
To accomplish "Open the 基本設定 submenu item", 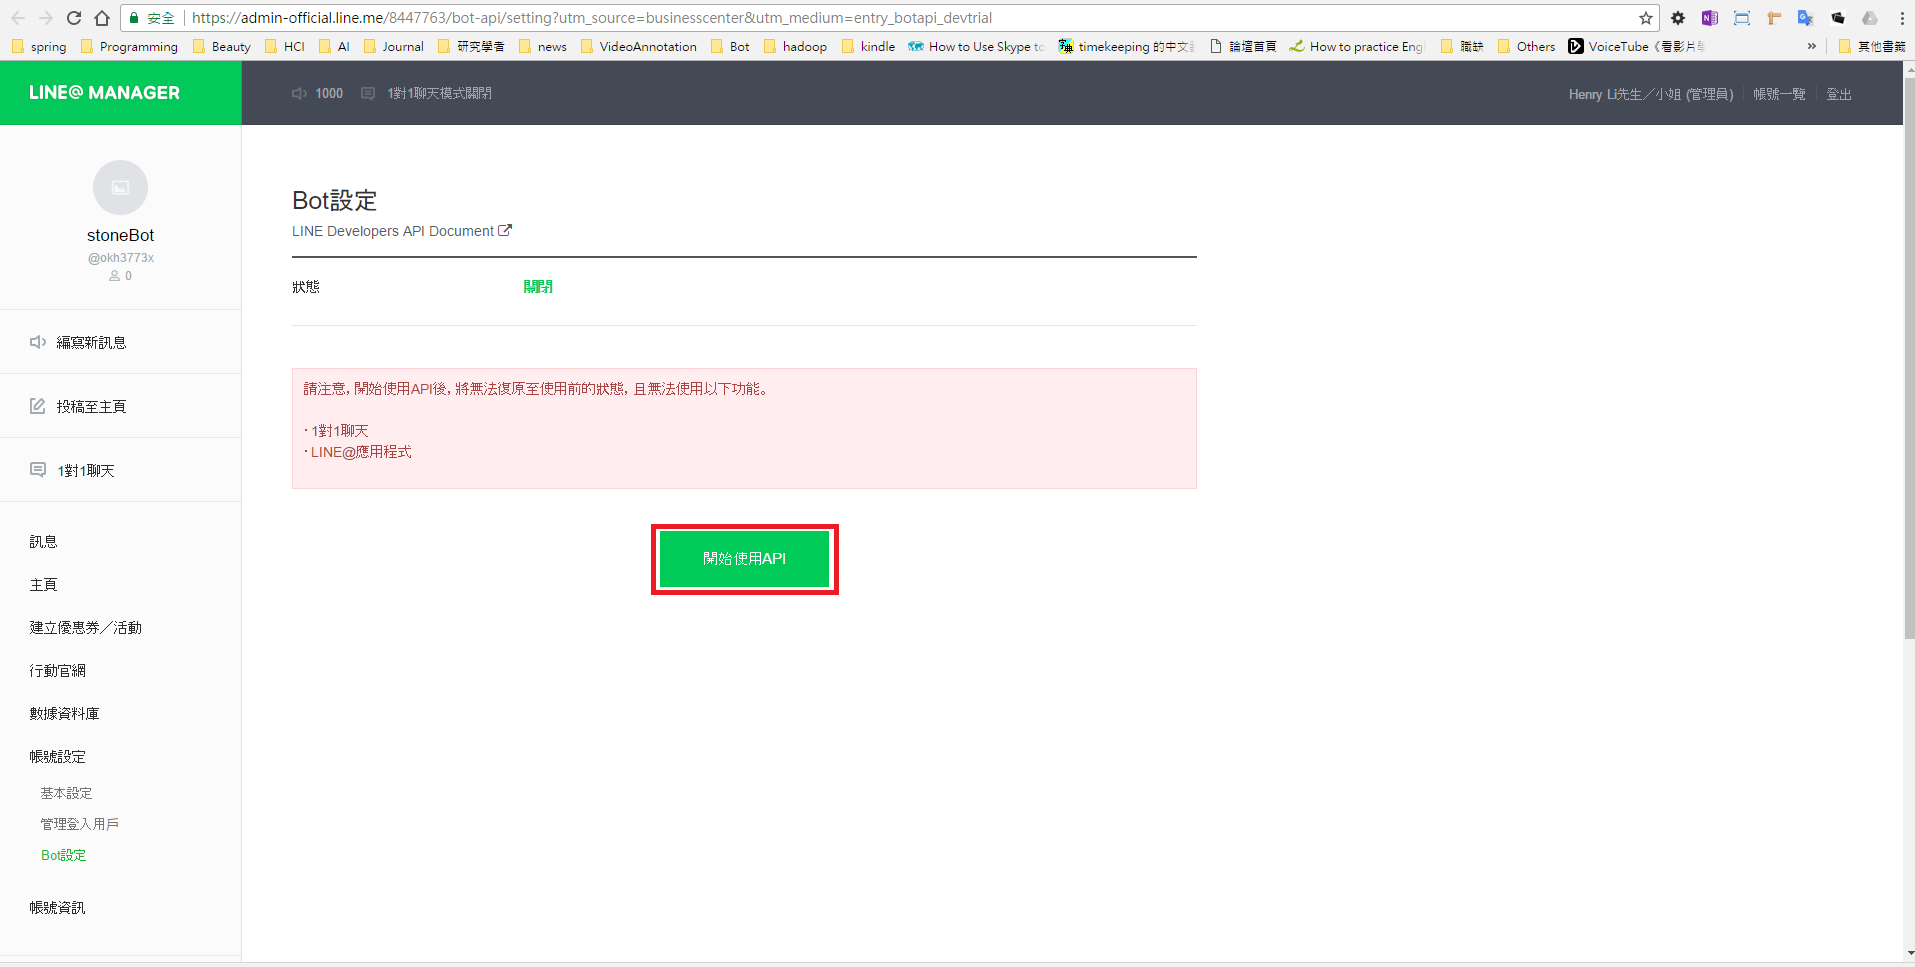I will [66, 793].
